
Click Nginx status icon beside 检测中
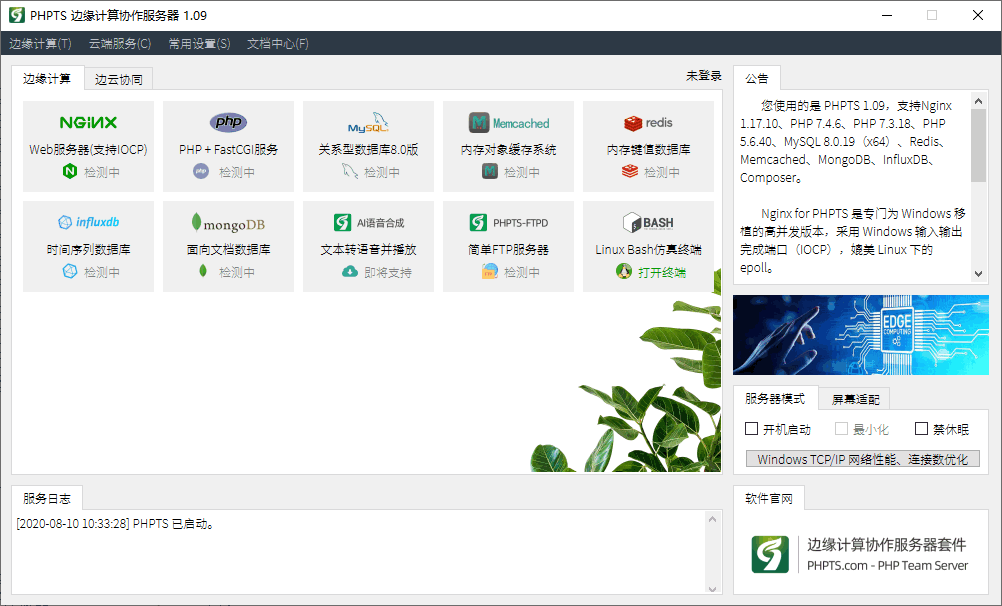pyautogui.click(x=70, y=171)
